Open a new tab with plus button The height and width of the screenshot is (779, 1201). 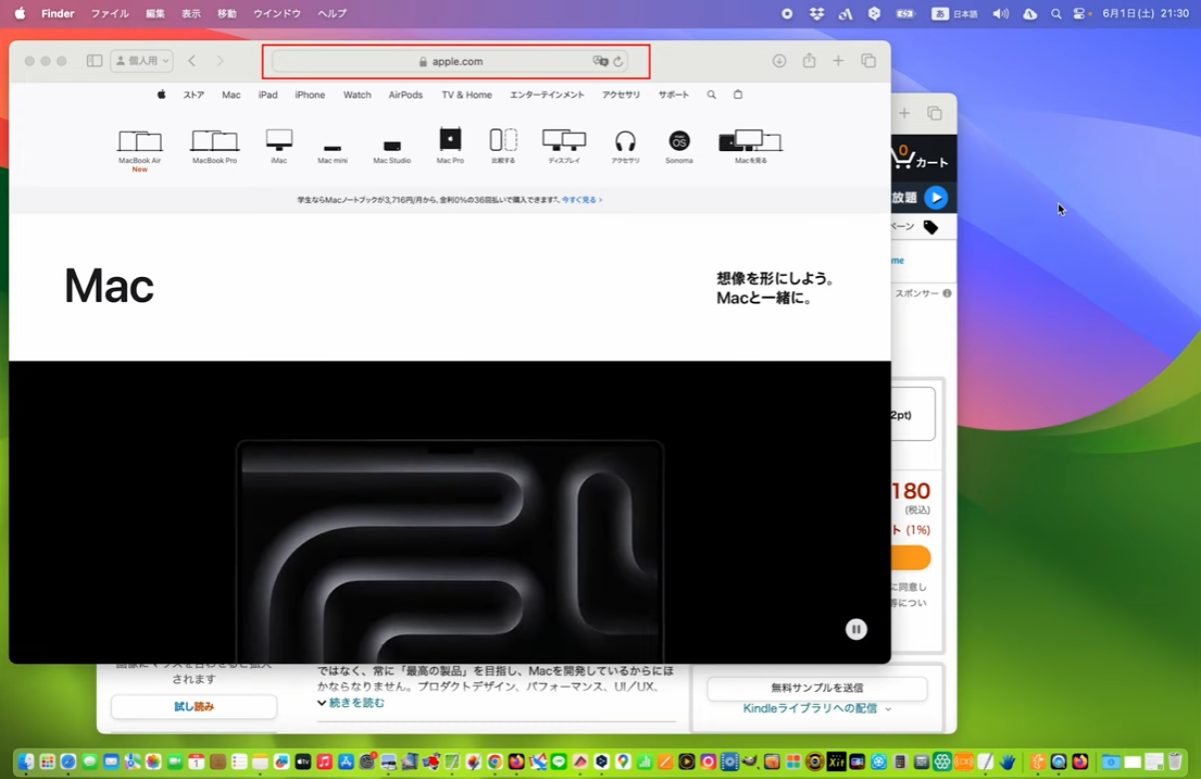pyautogui.click(x=838, y=61)
